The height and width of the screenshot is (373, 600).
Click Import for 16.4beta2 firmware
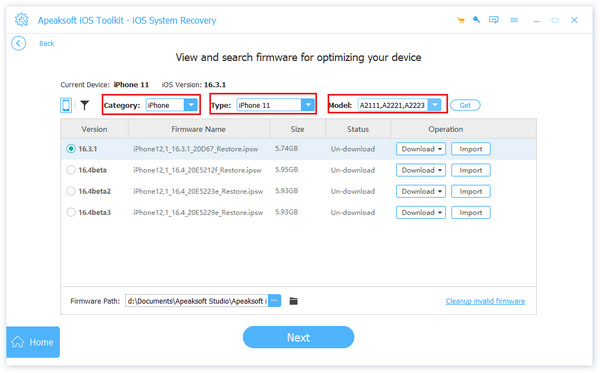471,191
